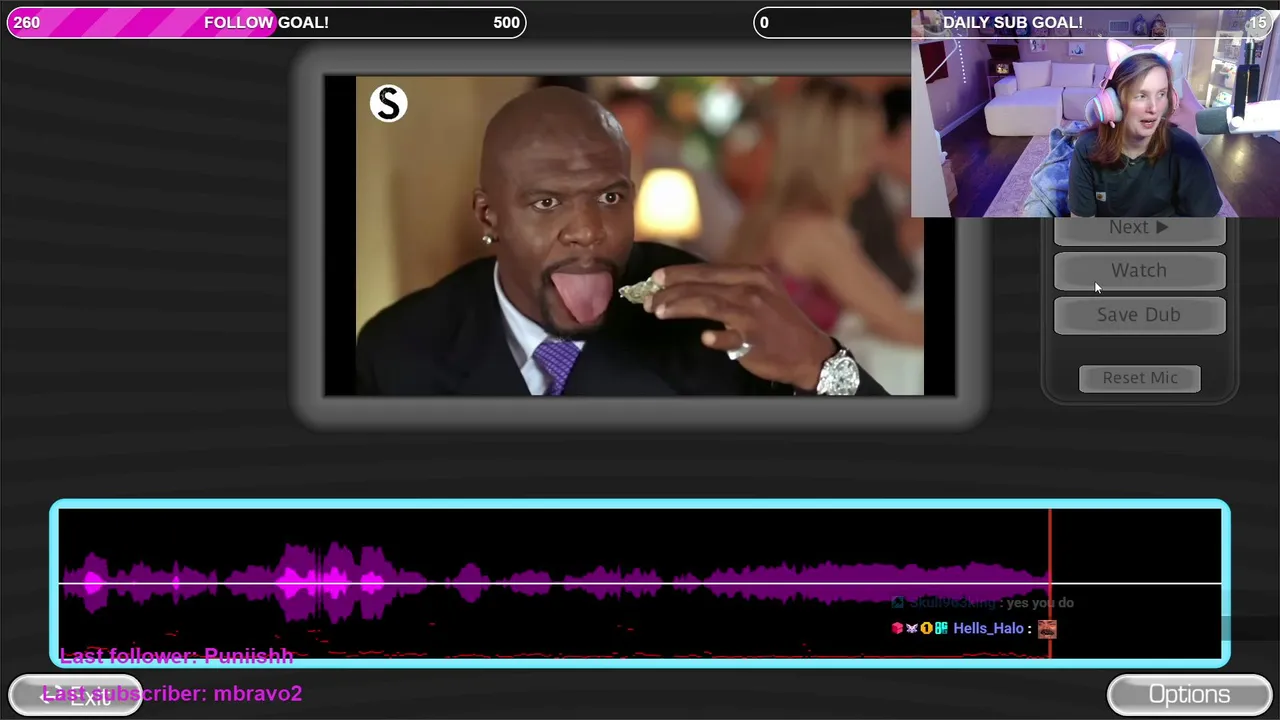Screen dimensions: 1280x720
Task: Save the dub recording
Action: 1139,315
